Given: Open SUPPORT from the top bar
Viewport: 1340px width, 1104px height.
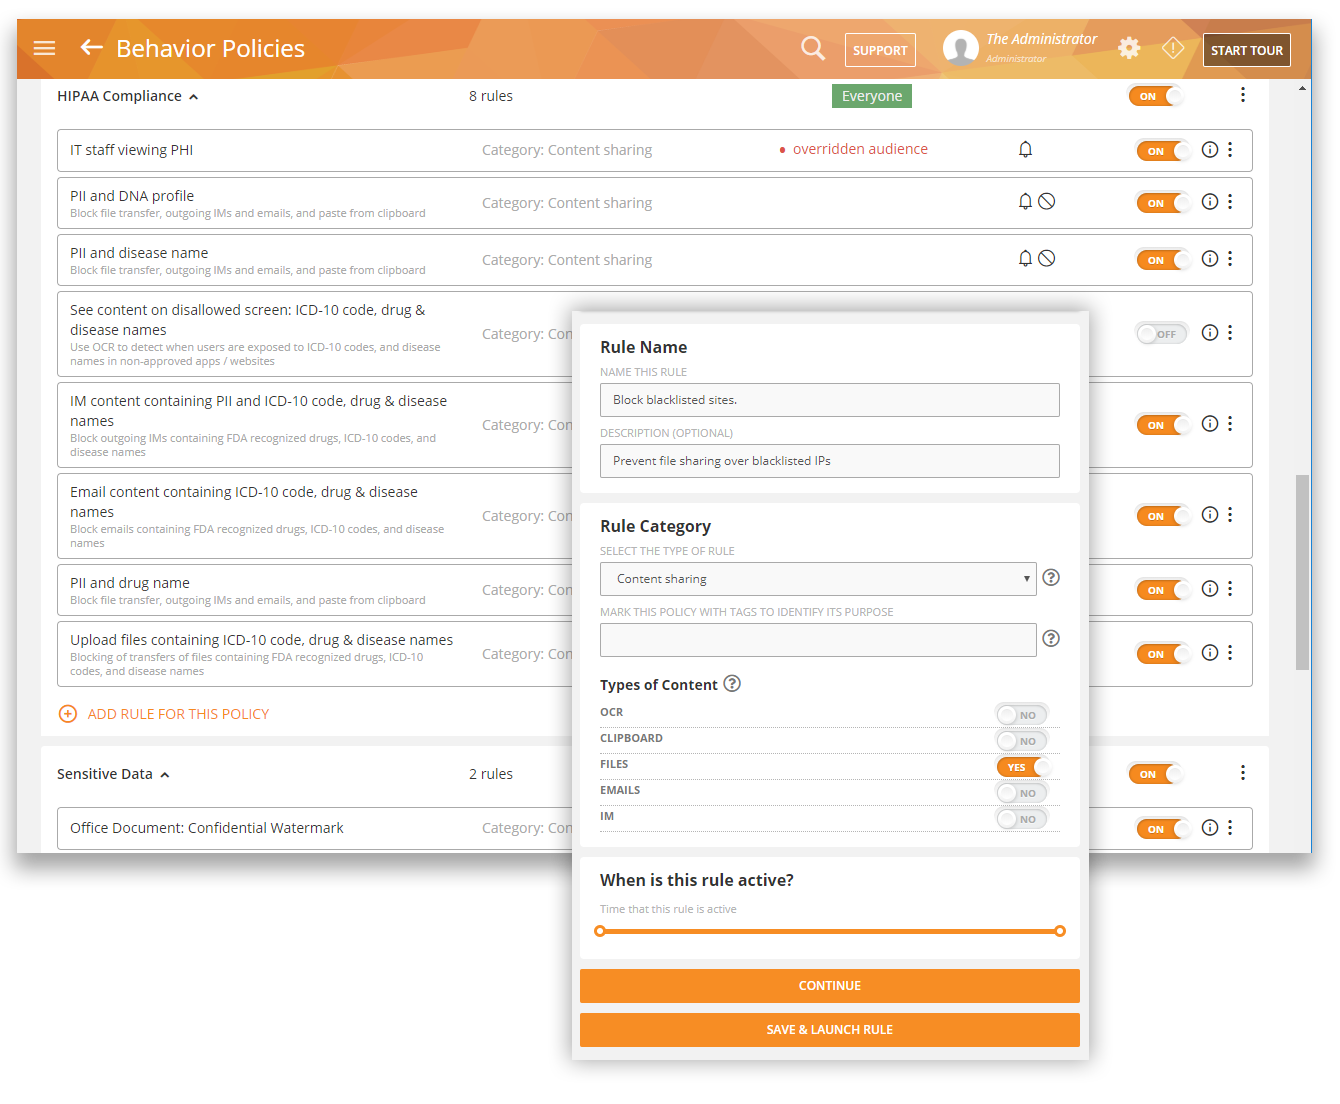Looking at the screenshot, I should pos(880,49).
